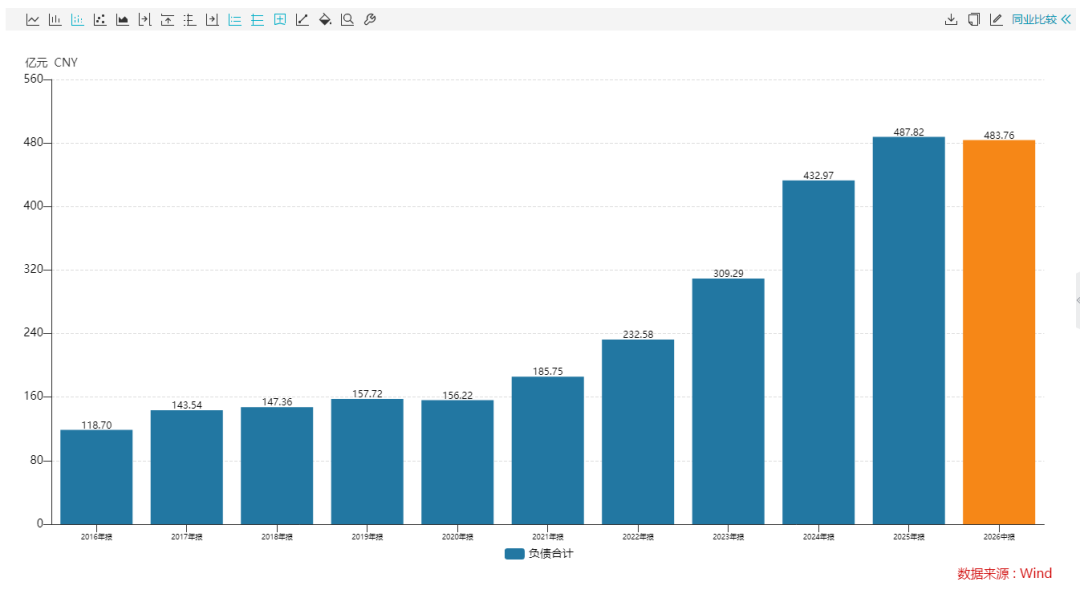
Task: Select the bar chart icon
Action: click(x=55, y=20)
